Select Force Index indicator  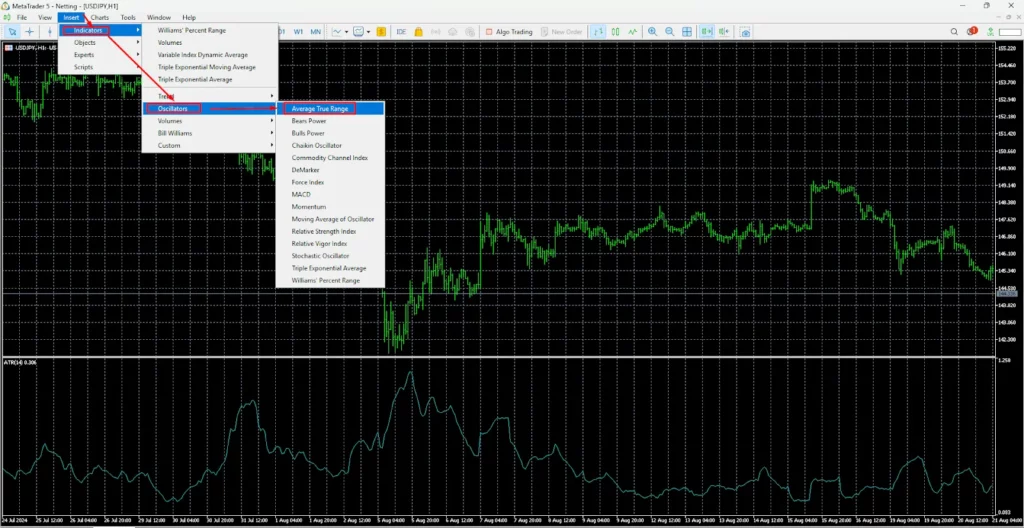(330, 182)
